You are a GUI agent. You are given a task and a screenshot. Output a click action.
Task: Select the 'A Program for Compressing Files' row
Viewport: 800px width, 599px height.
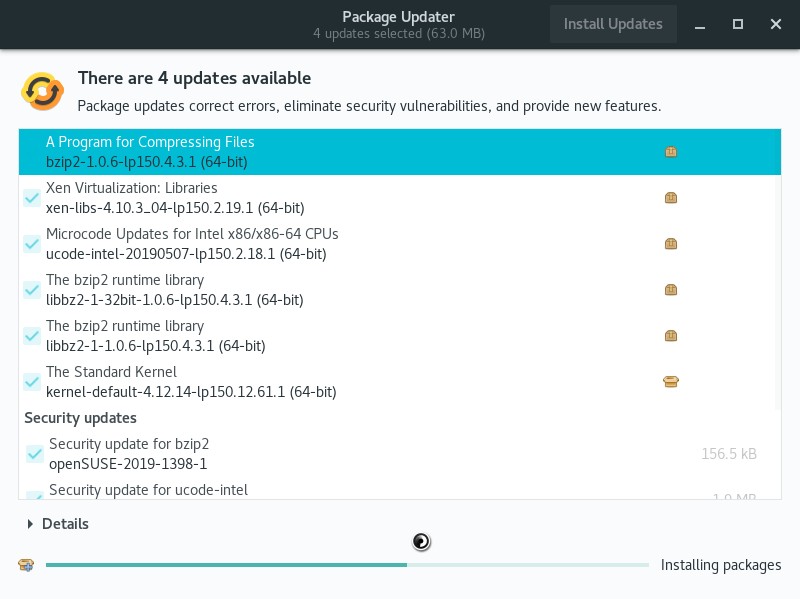click(x=400, y=152)
